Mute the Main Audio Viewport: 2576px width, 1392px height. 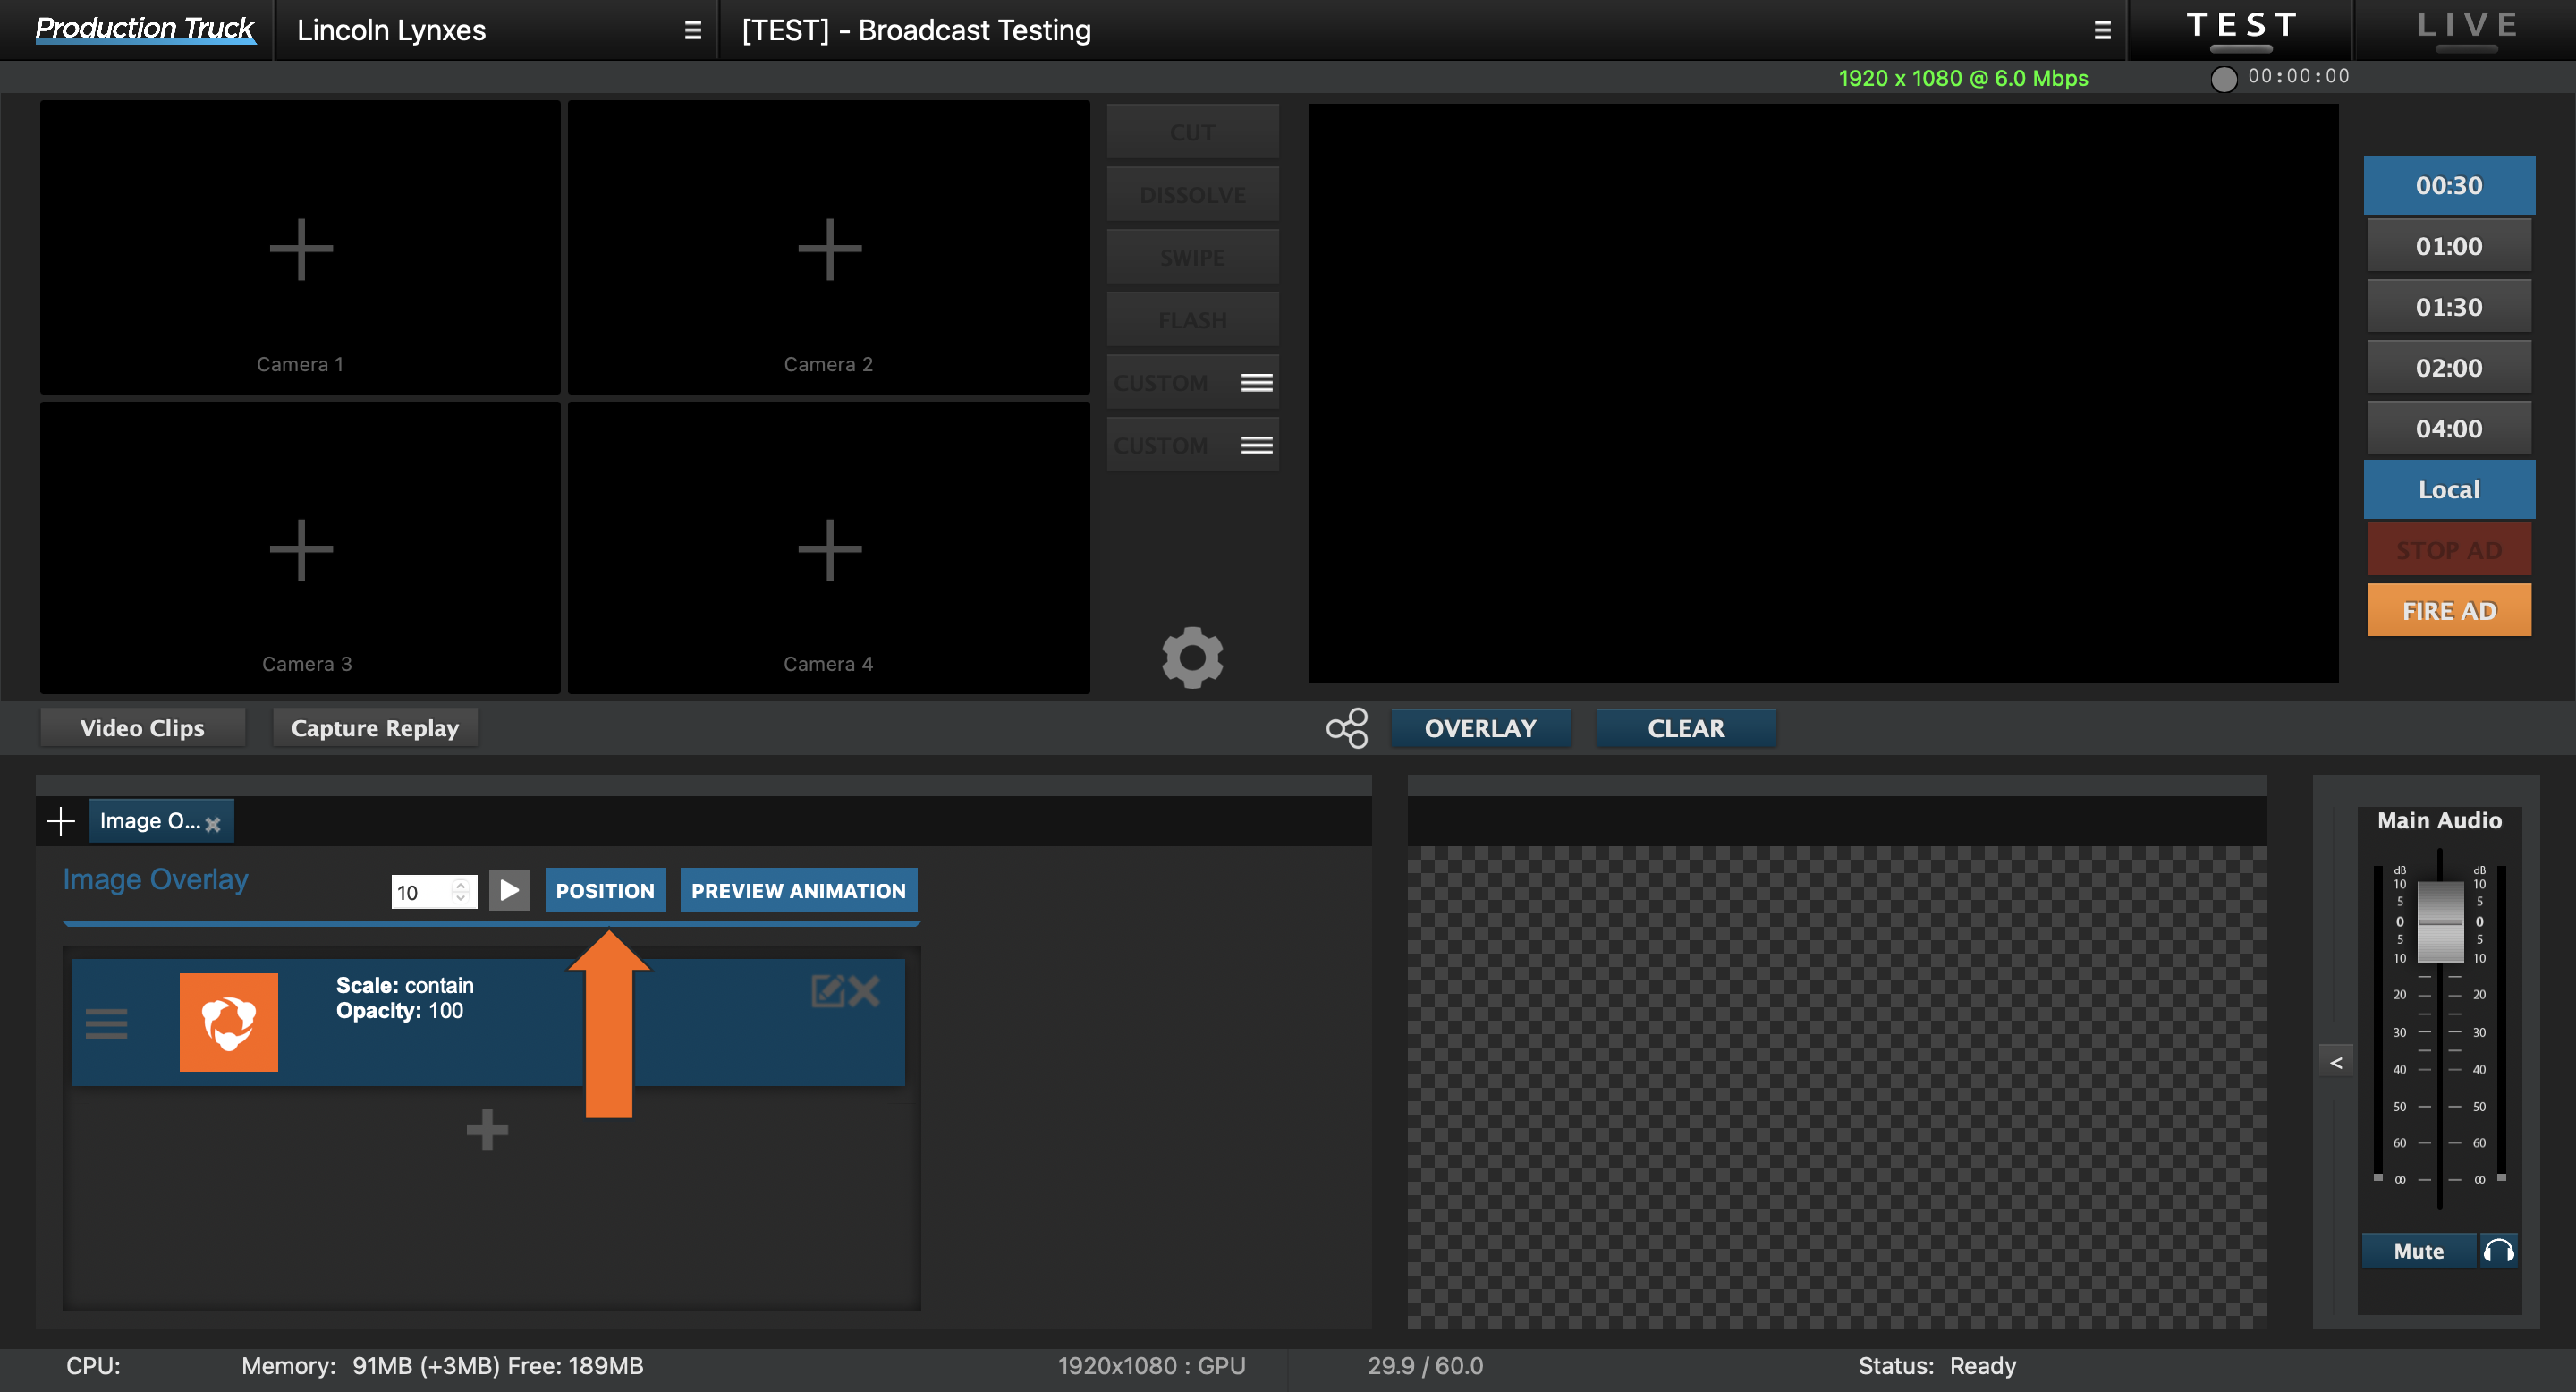(x=2418, y=1250)
